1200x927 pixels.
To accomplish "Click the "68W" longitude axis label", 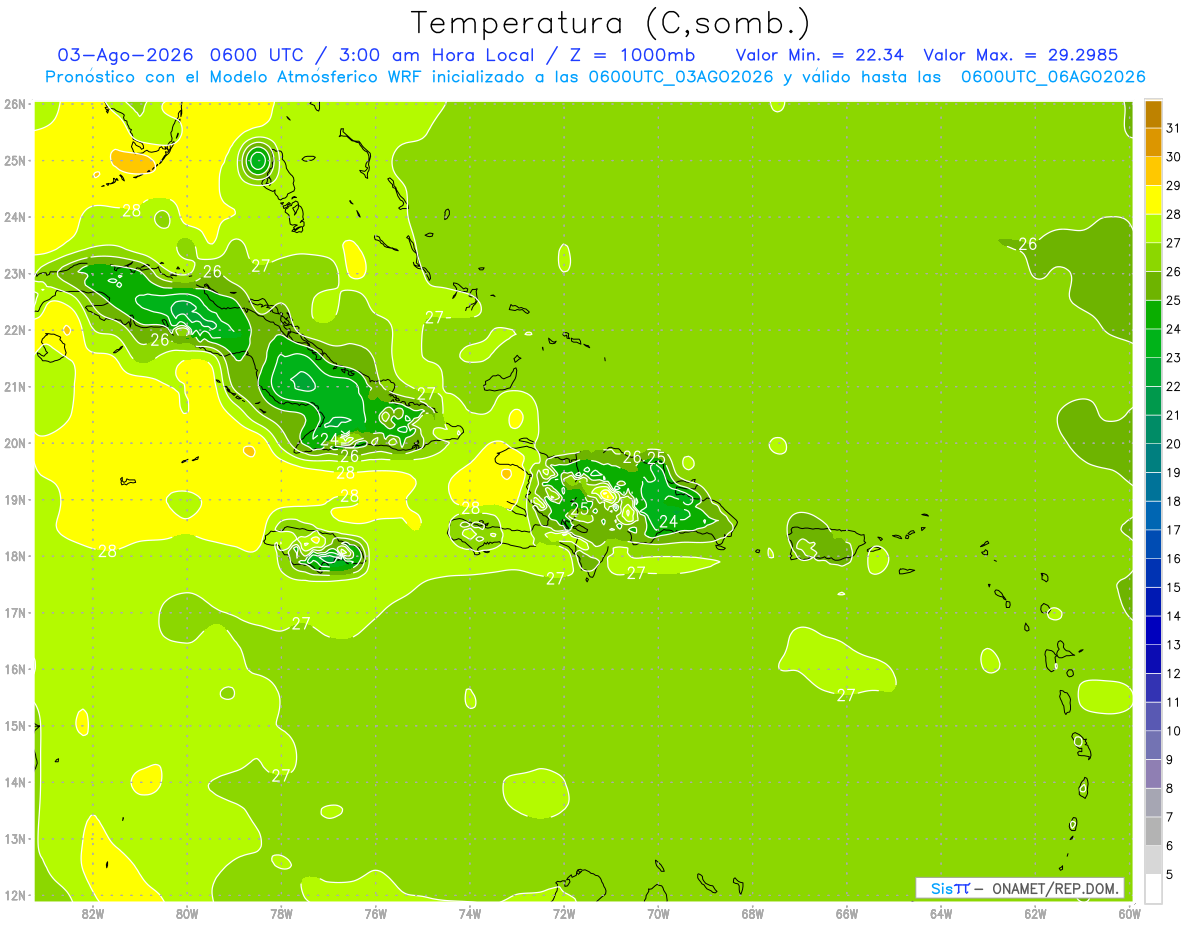I will point(752,913).
